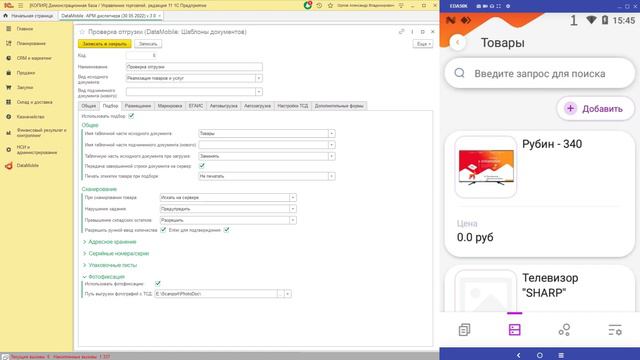The width and height of the screenshot is (640, 360).
Task: Click the notifications bell with red badge
Action: [x=308, y=5]
